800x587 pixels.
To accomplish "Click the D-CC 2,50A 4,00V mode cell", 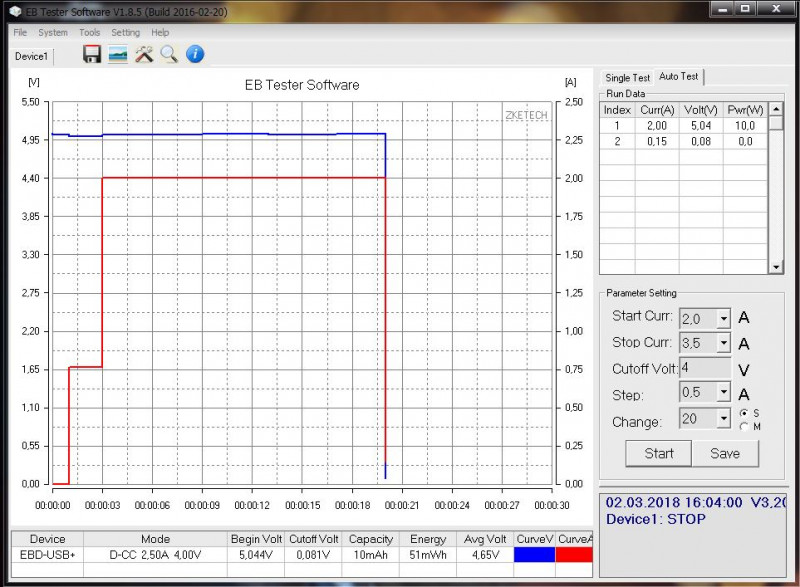I will 155,554.
